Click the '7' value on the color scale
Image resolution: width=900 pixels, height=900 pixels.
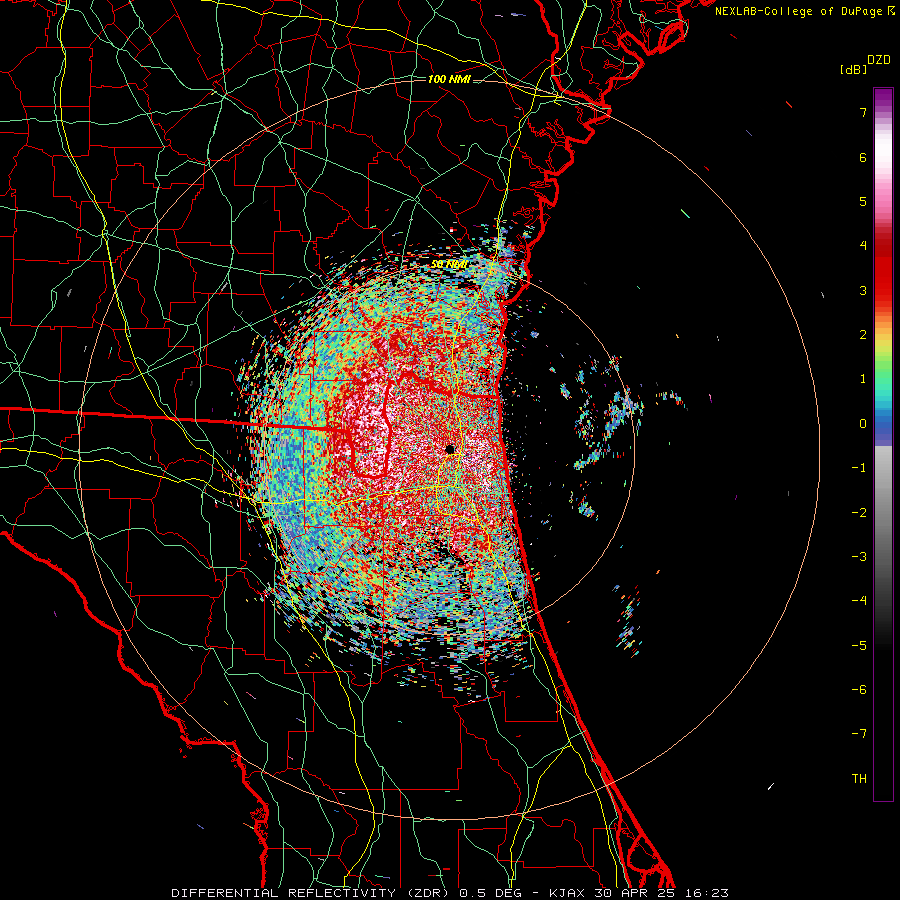[863, 112]
